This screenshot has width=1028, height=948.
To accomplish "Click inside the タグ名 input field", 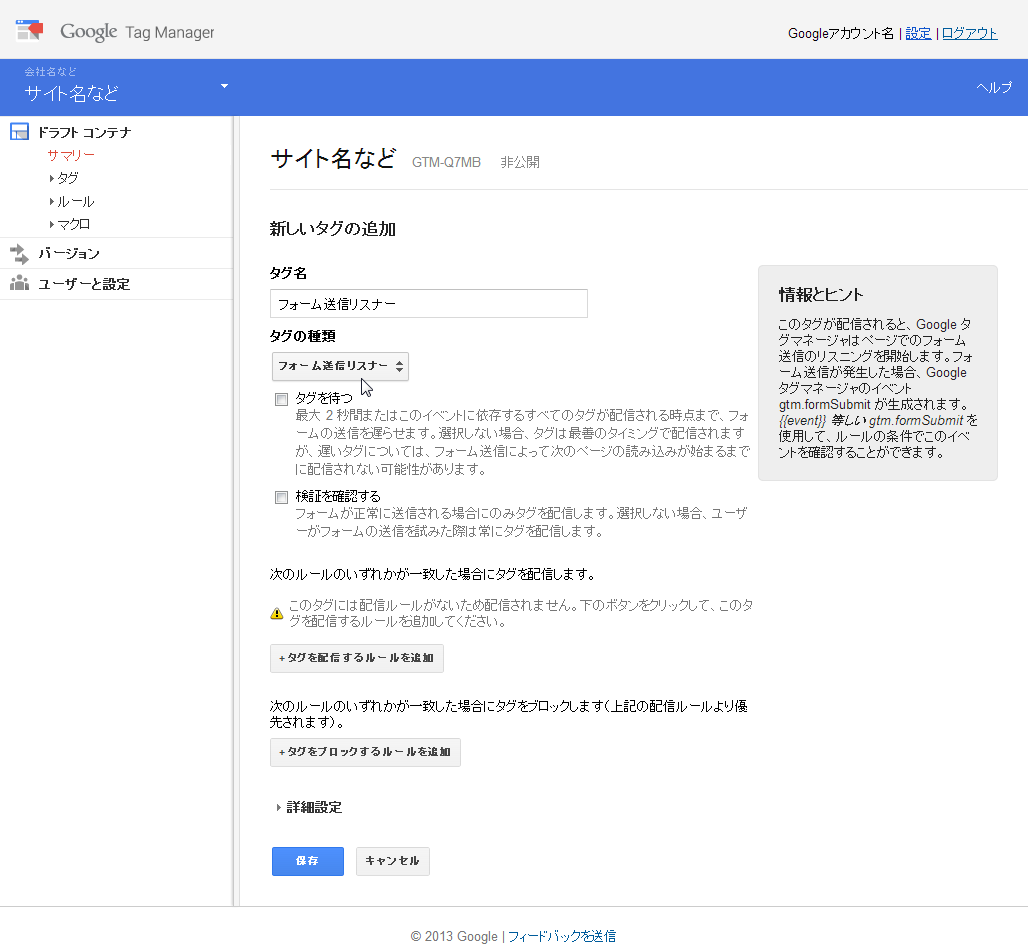I will point(428,303).
